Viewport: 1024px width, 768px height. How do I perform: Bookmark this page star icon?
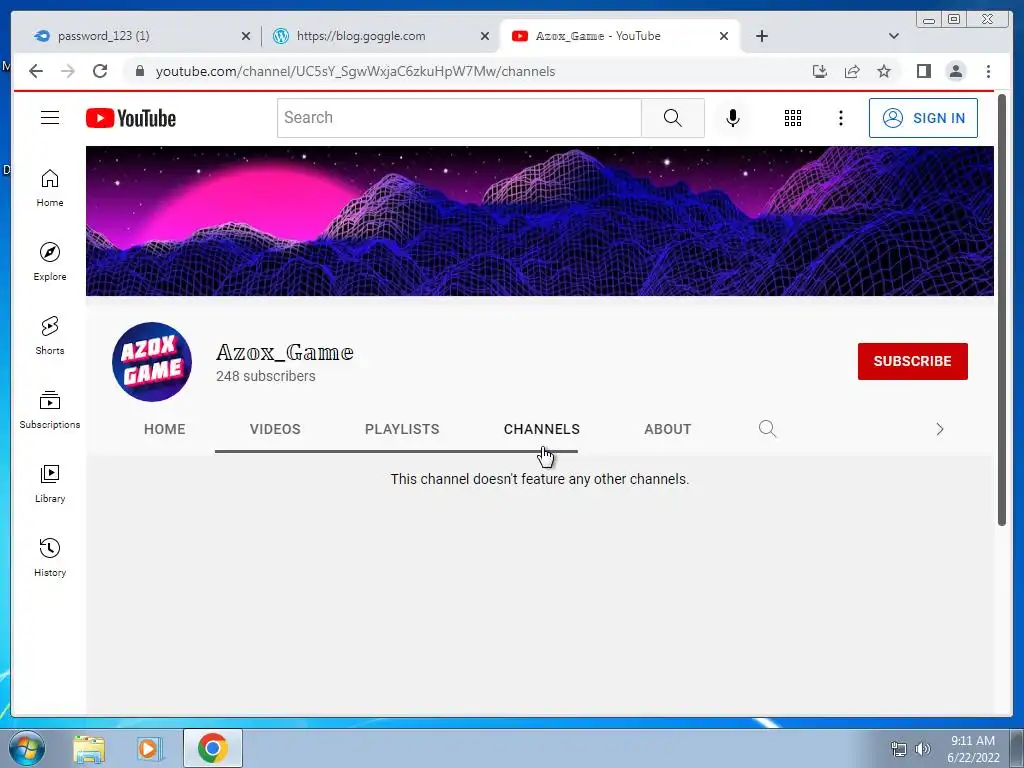884,71
